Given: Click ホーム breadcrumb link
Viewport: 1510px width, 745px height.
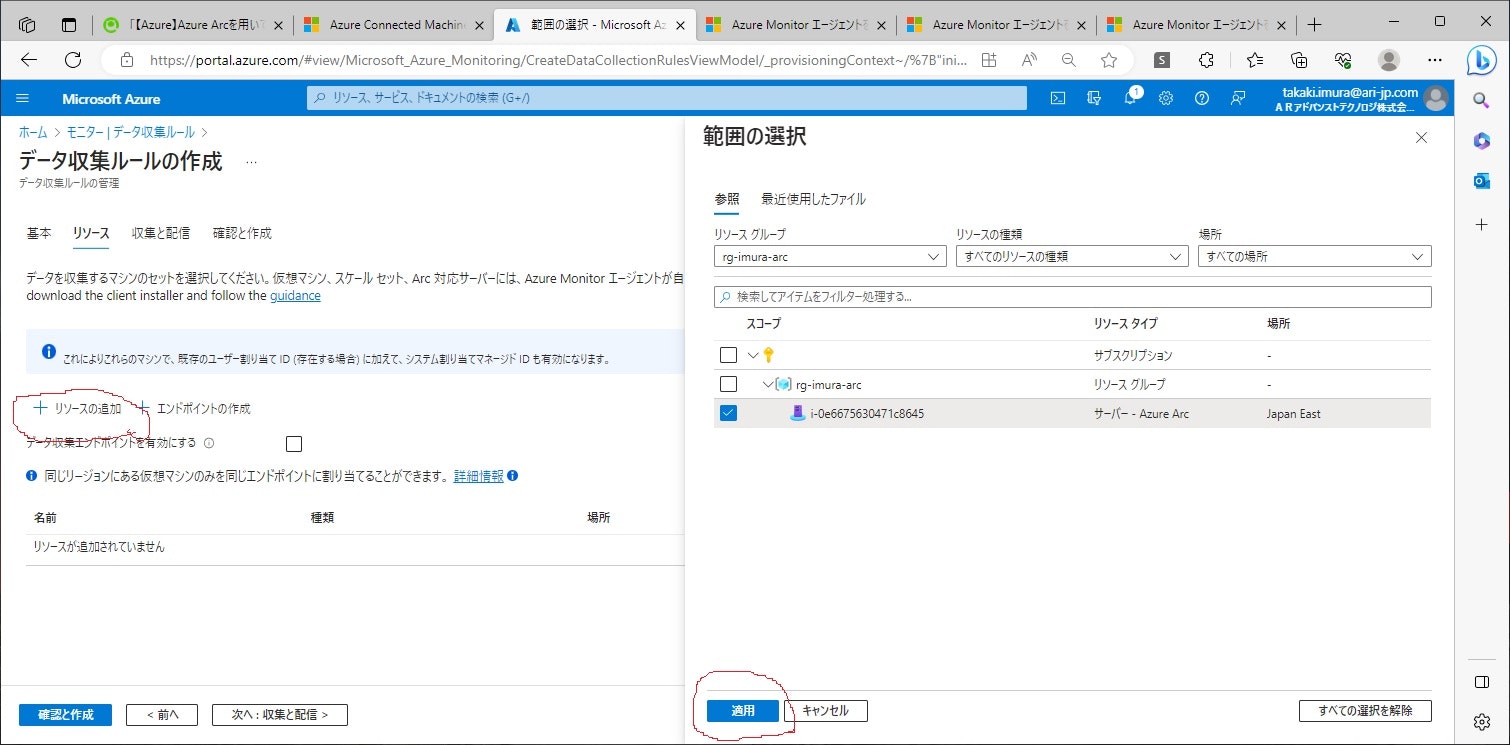Looking at the screenshot, I should click(33, 132).
